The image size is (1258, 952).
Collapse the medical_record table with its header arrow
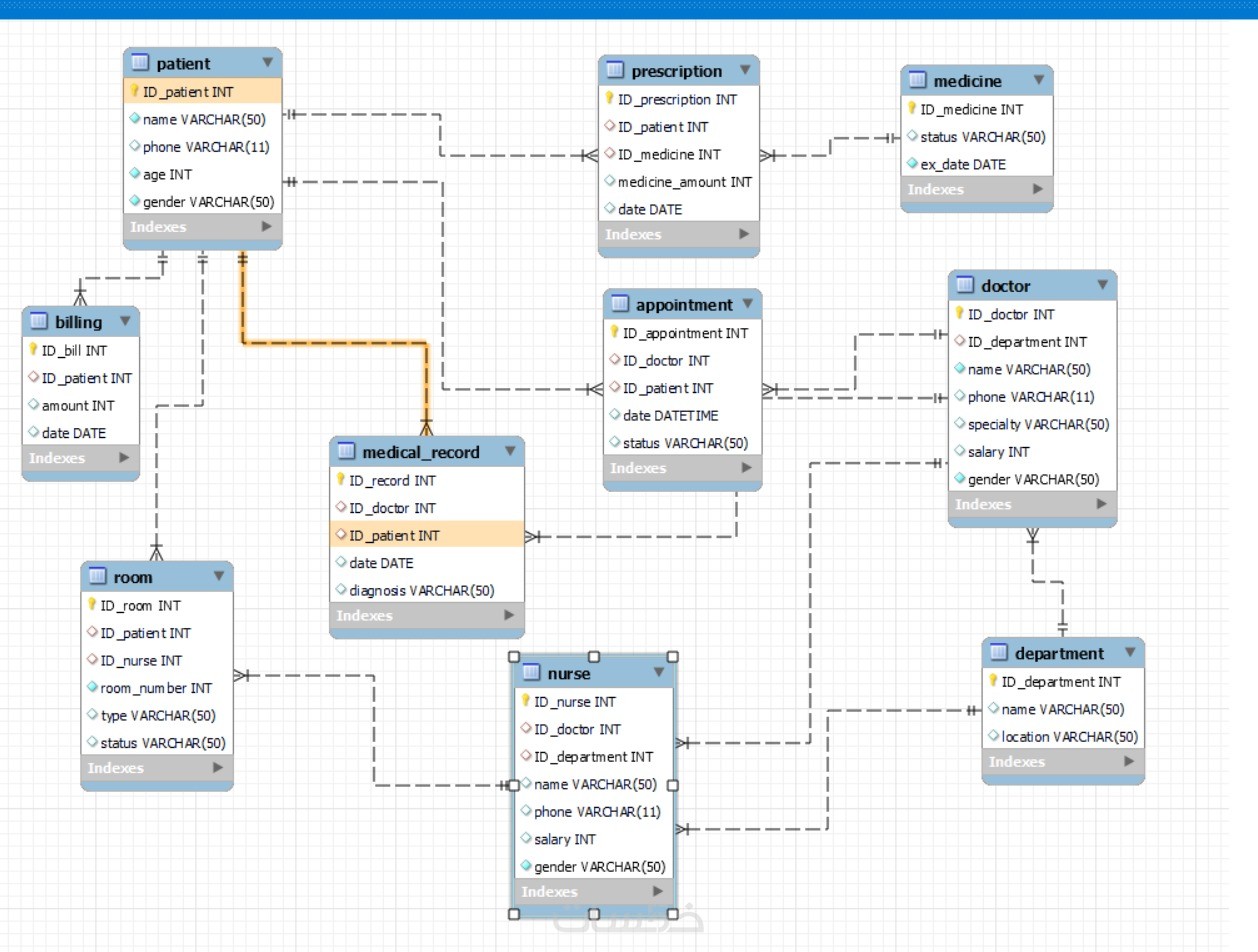pyautogui.click(x=509, y=451)
